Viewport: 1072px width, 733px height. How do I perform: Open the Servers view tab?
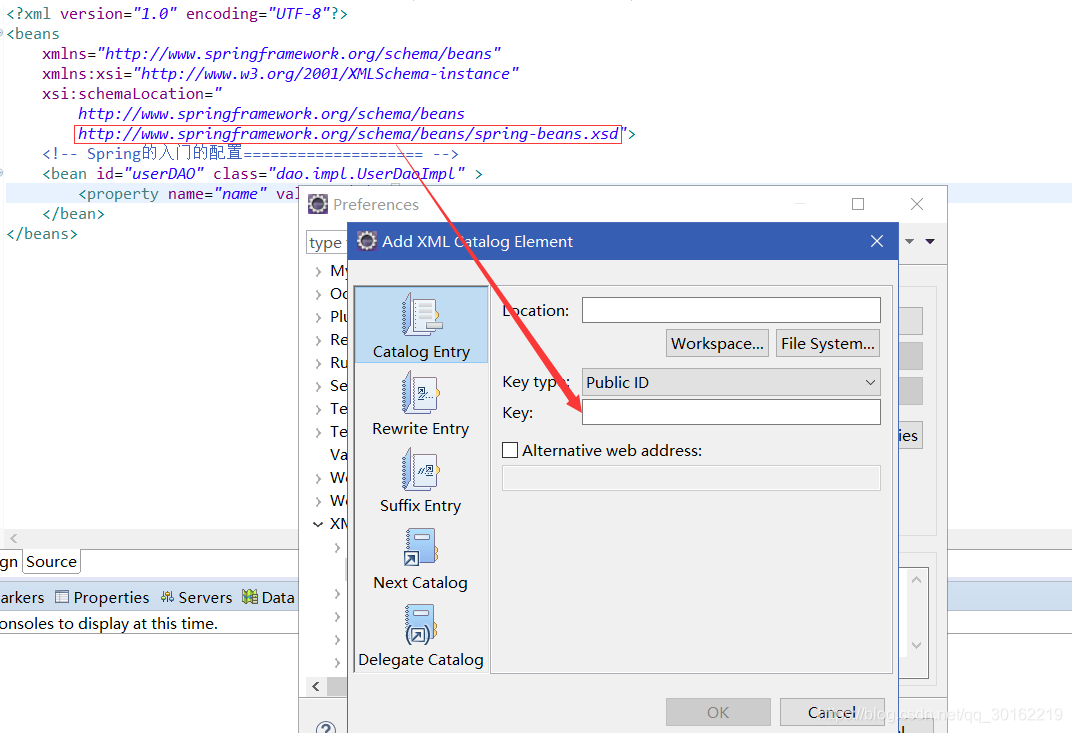(x=197, y=597)
